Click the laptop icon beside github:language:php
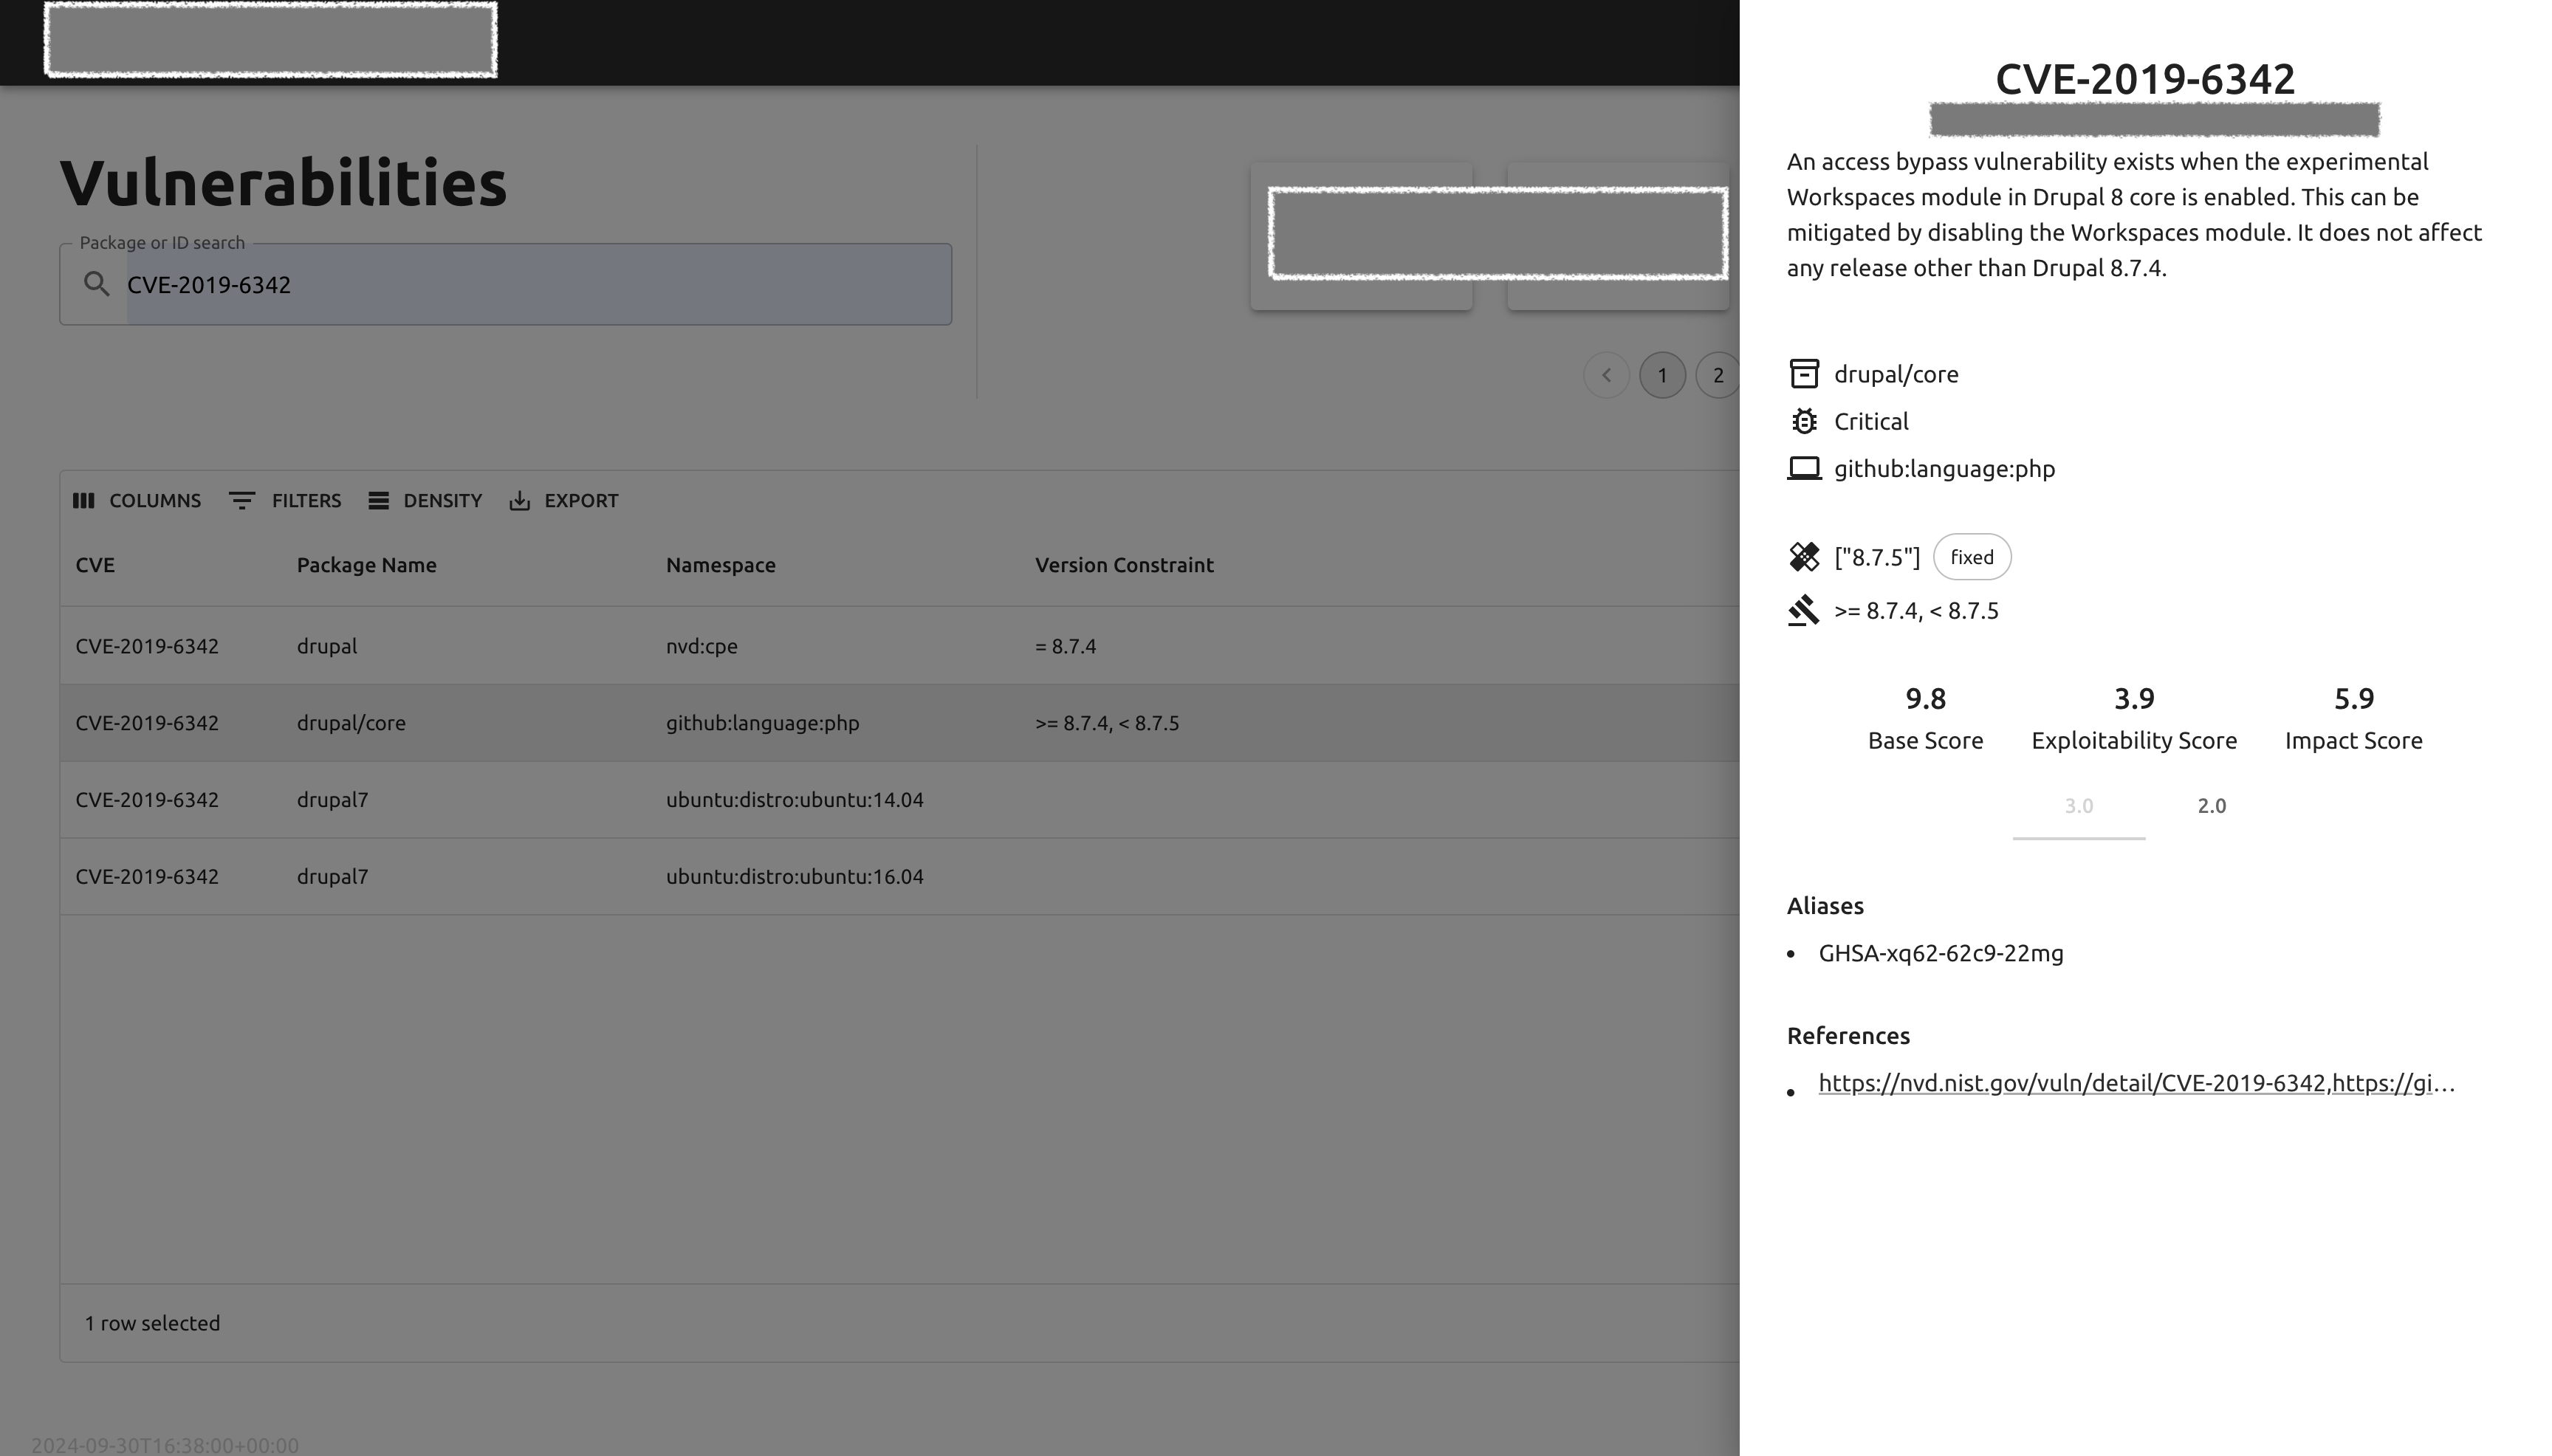Viewport: 2552px width, 1456px height. pyautogui.click(x=1804, y=468)
